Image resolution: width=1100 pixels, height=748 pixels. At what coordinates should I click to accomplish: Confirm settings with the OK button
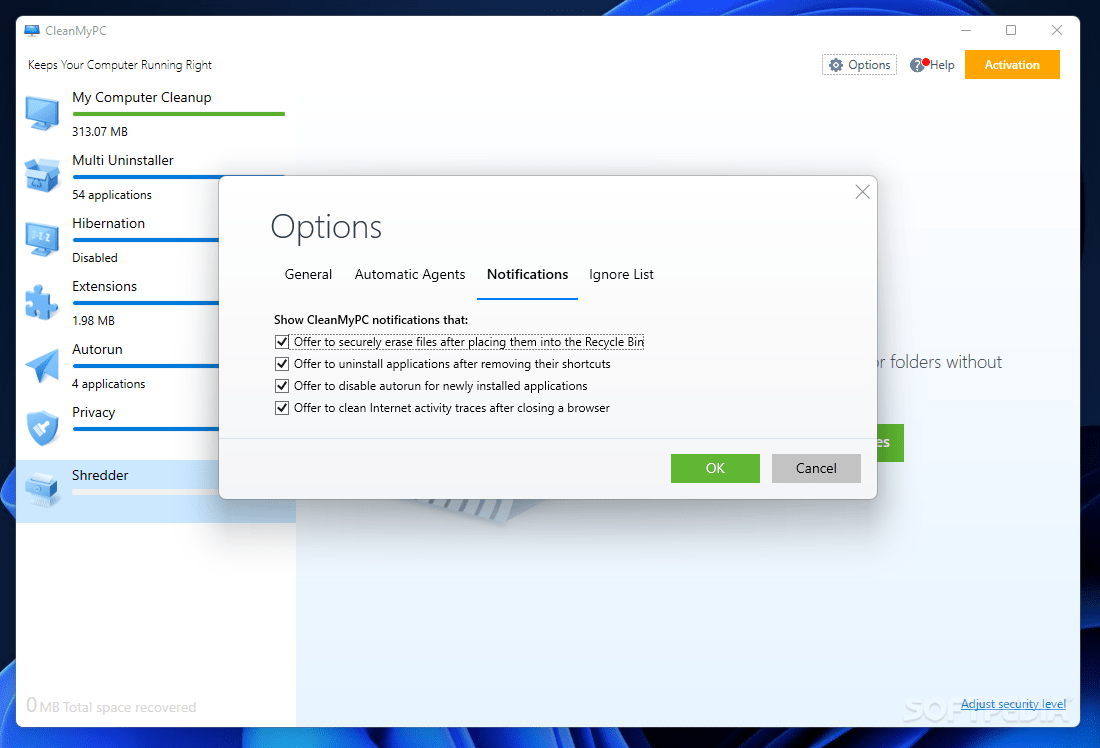[x=715, y=468]
